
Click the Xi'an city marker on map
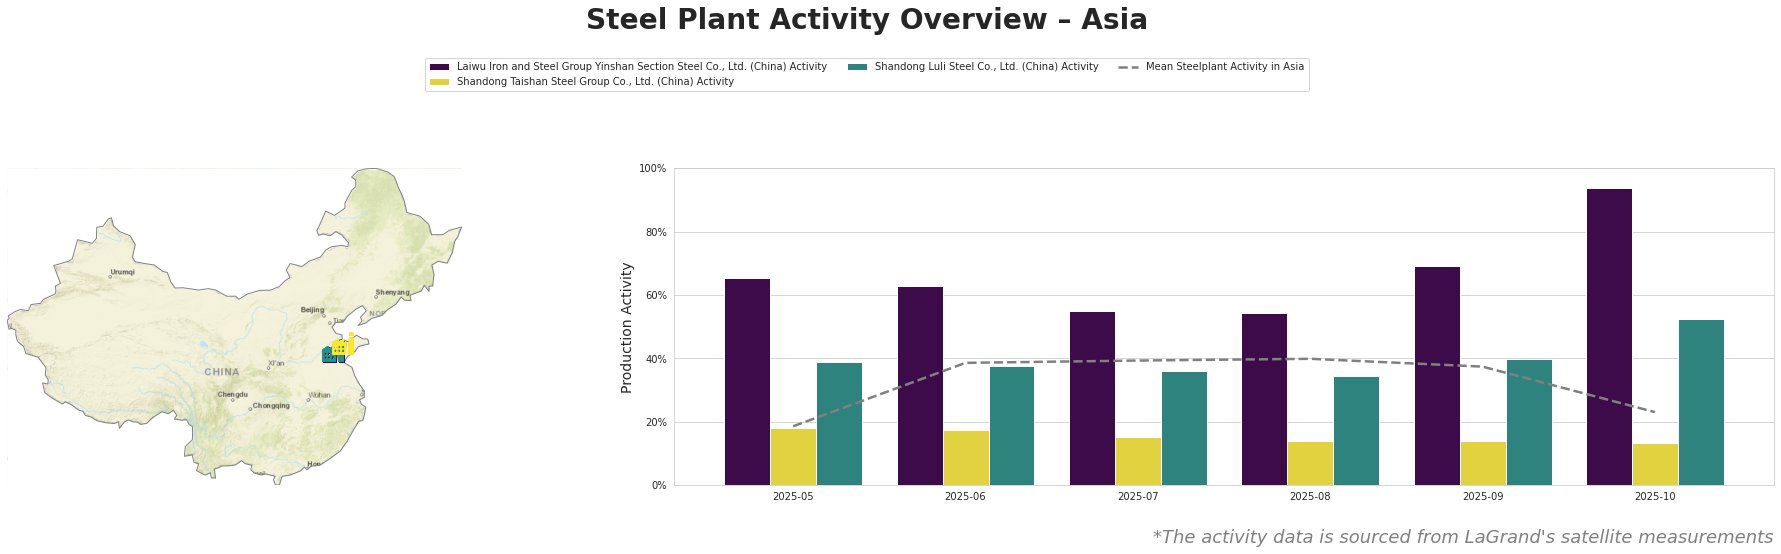[268, 368]
